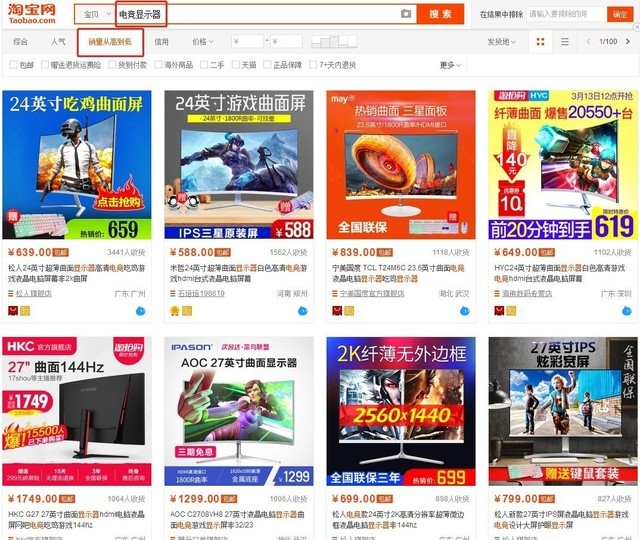
Task: Click the 1/100 page indicator
Action: coord(608,42)
